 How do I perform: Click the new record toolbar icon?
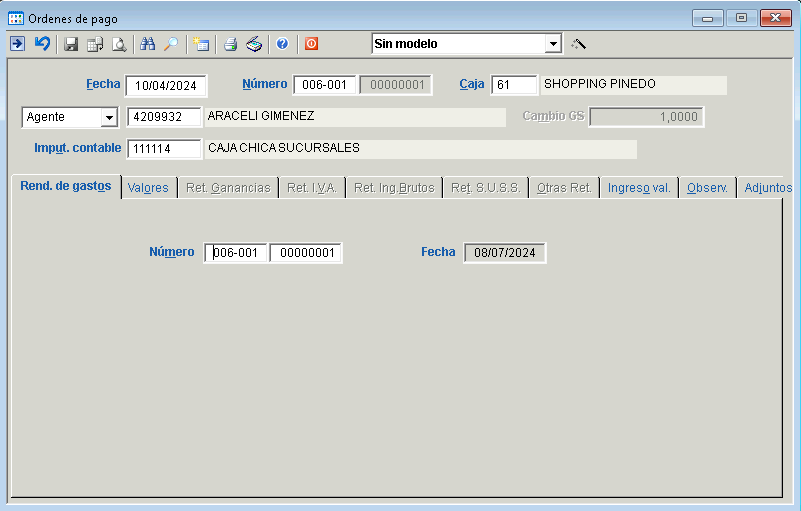coord(201,44)
